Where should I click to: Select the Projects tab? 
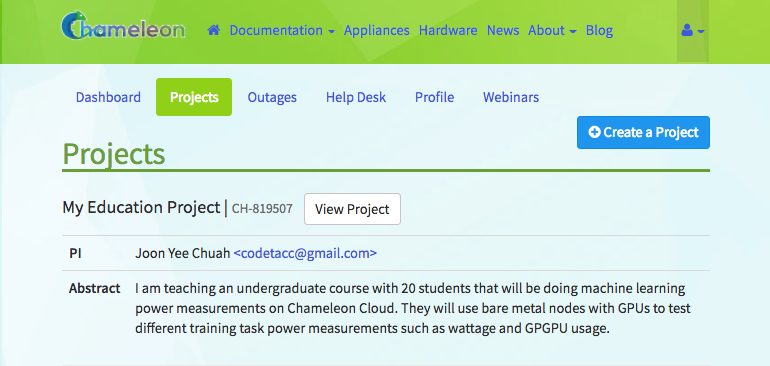pos(194,97)
